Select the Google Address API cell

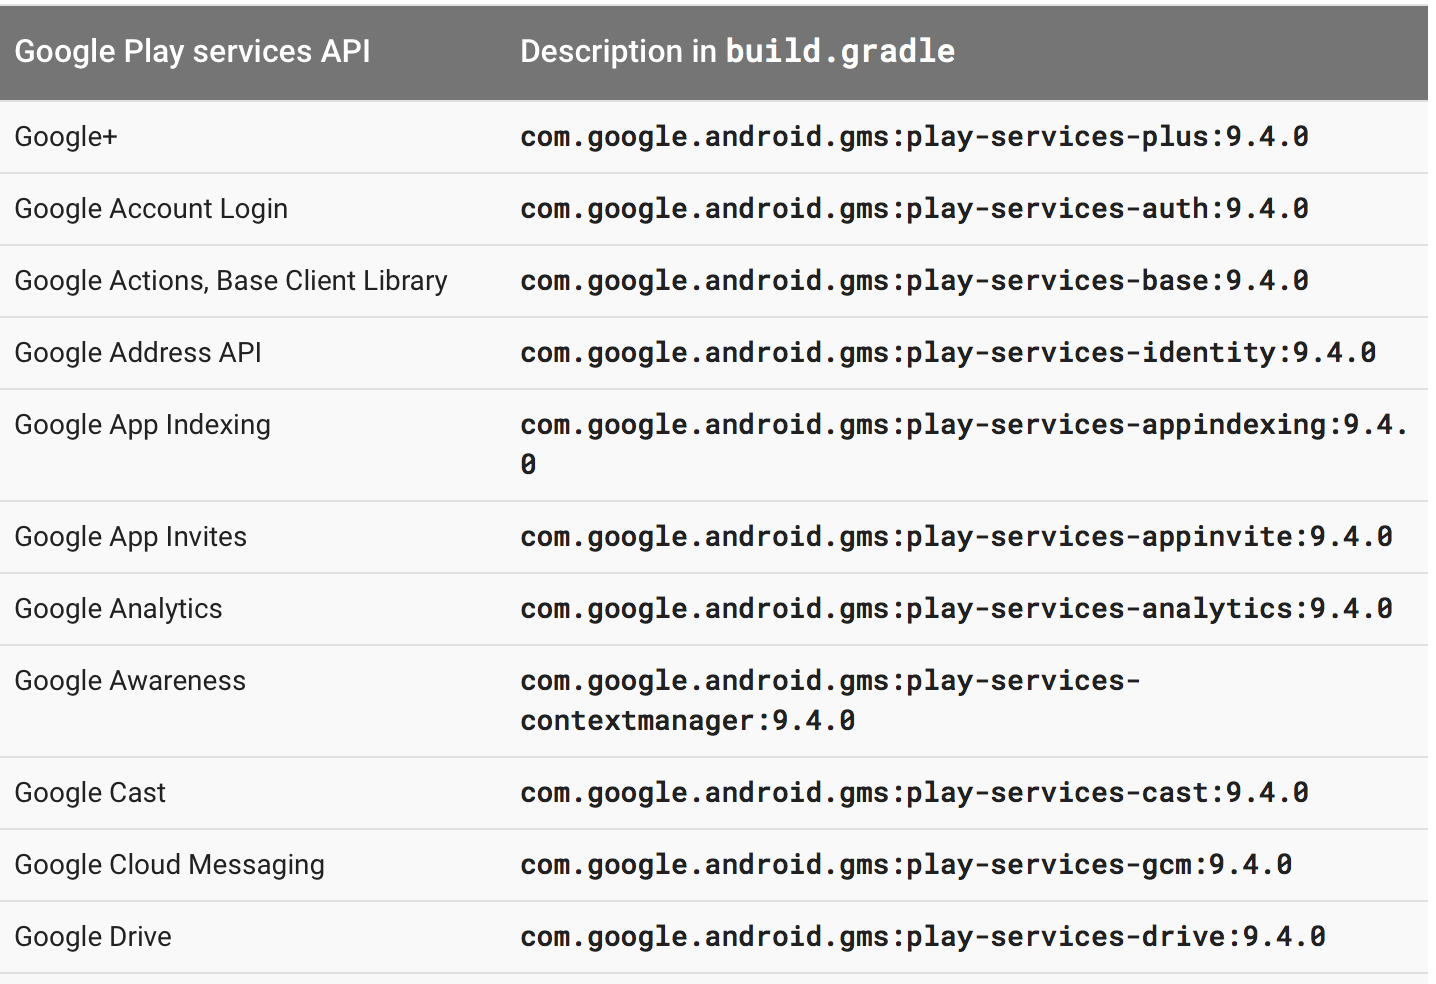[x=138, y=353]
